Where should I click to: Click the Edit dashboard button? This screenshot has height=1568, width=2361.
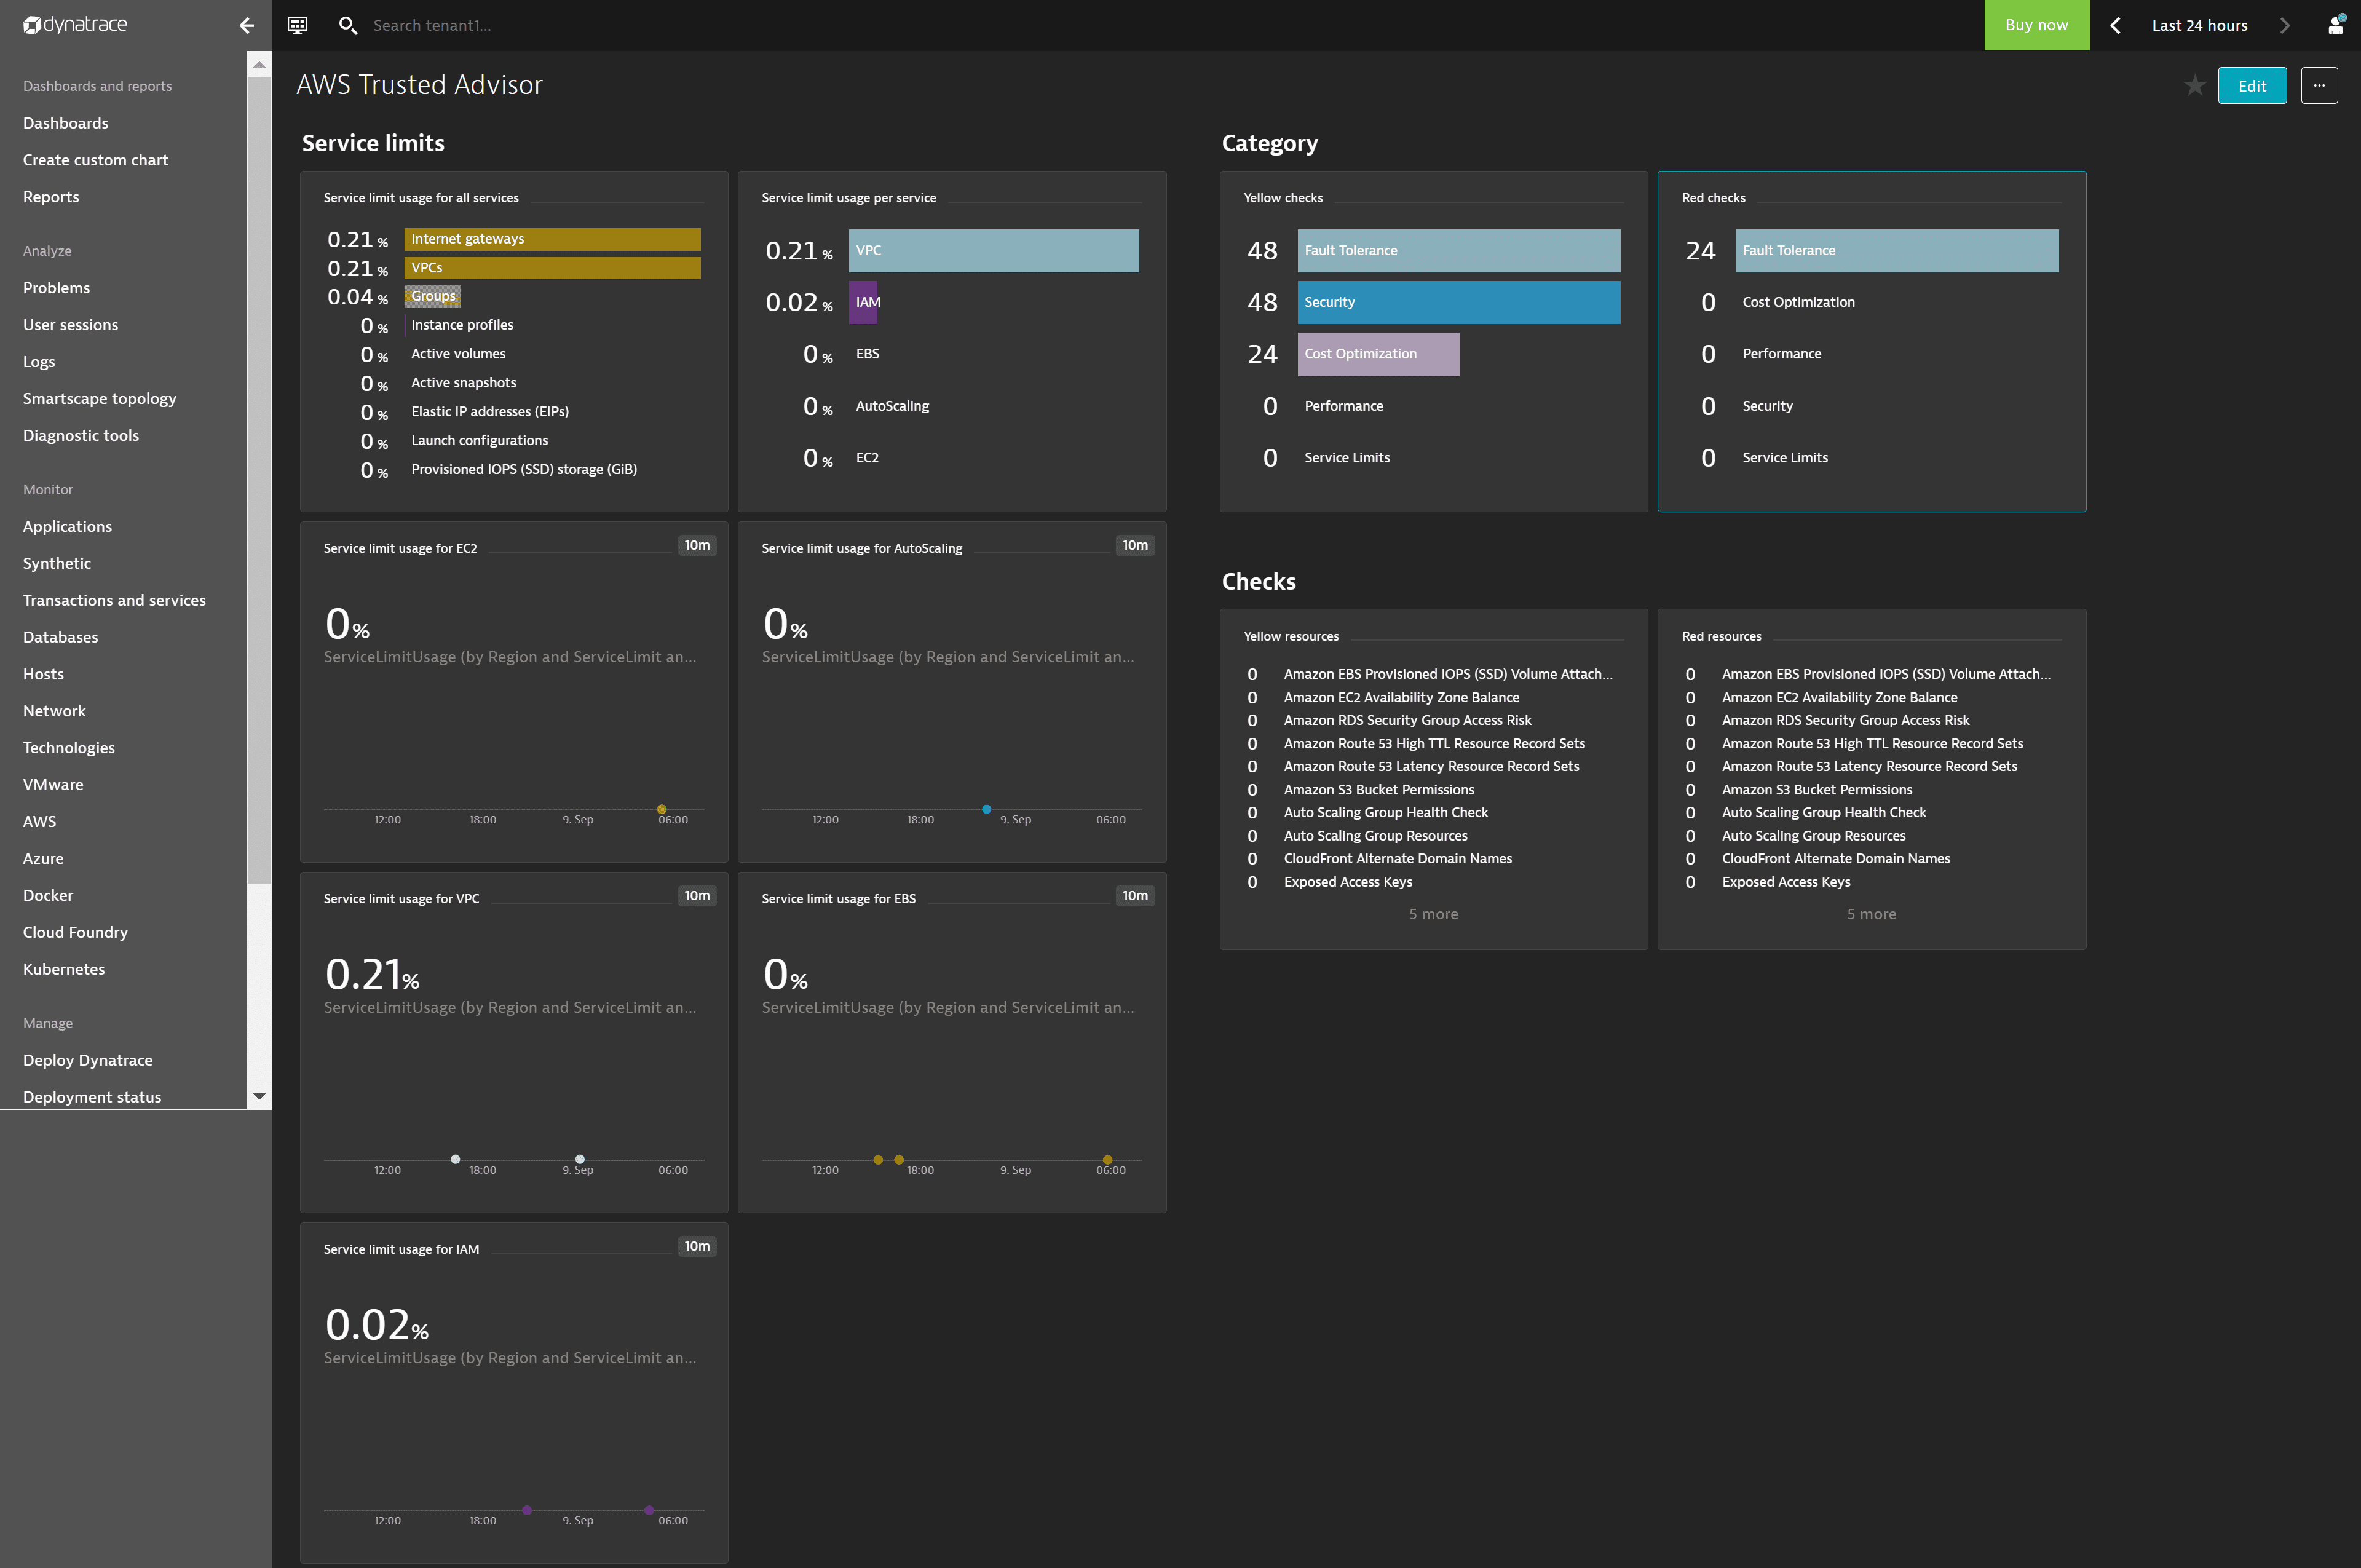pyautogui.click(x=2251, y=85)
